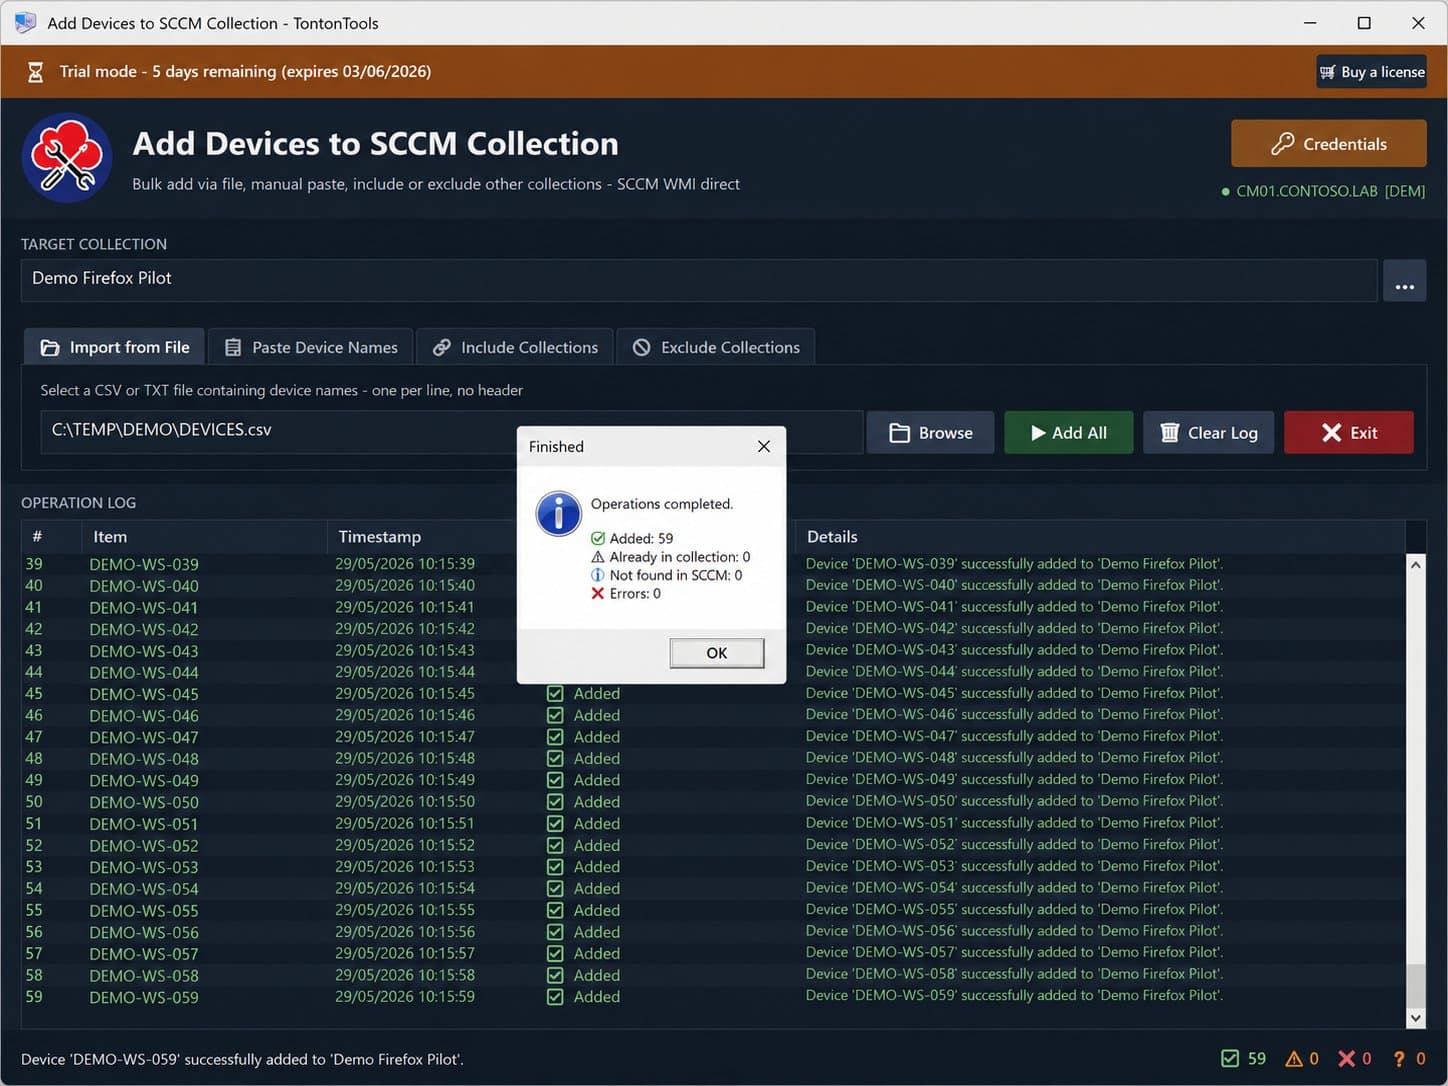Screen dimensions: 1448x1086
Task: Click row number 54 in the log
Action: 34,889
